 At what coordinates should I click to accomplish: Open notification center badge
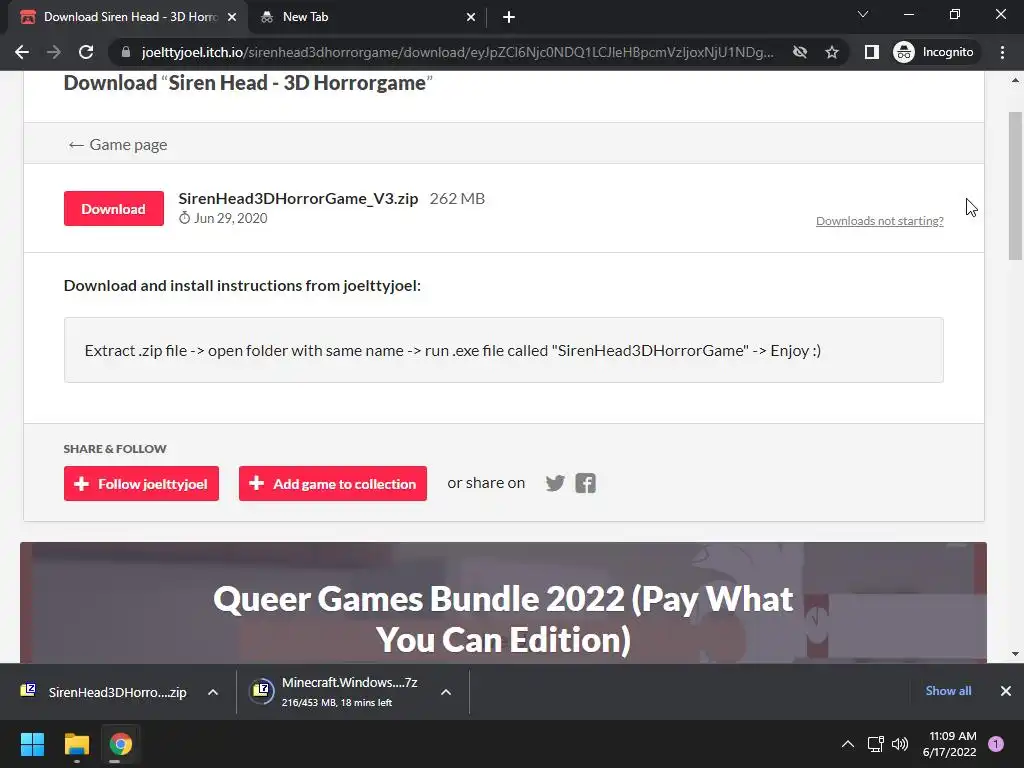(x=996, y=744)
